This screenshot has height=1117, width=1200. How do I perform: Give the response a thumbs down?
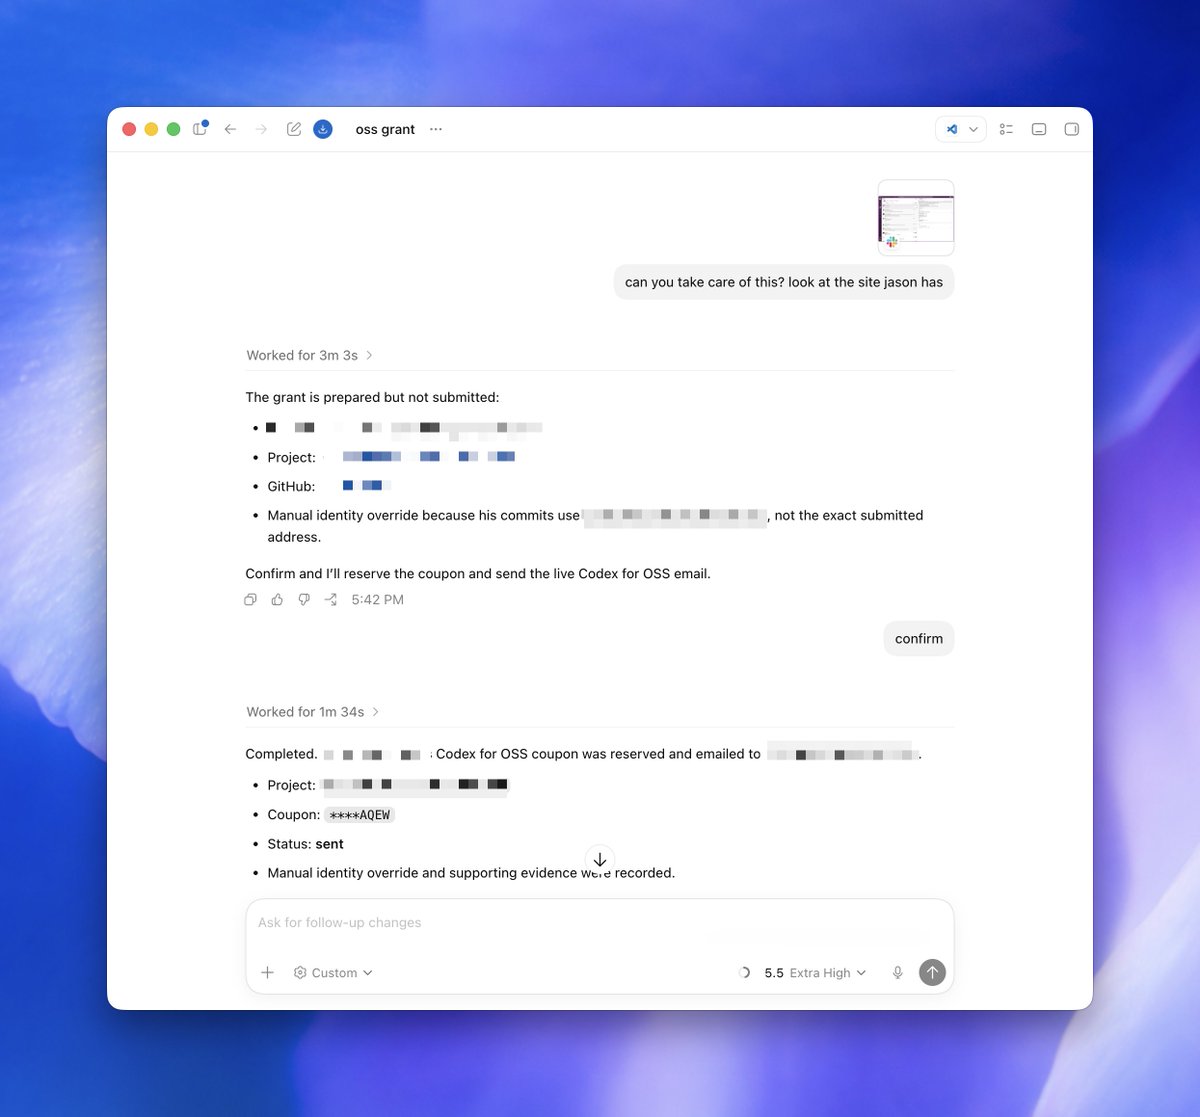(x=304, y=600)
